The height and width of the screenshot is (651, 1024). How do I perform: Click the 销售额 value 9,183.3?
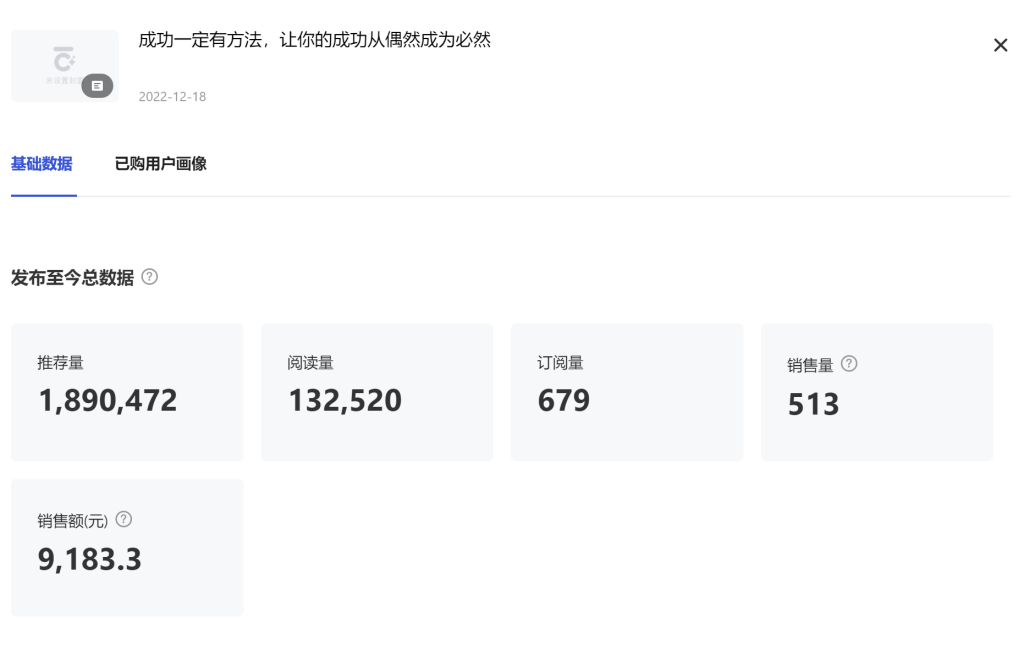coord(89,560)
